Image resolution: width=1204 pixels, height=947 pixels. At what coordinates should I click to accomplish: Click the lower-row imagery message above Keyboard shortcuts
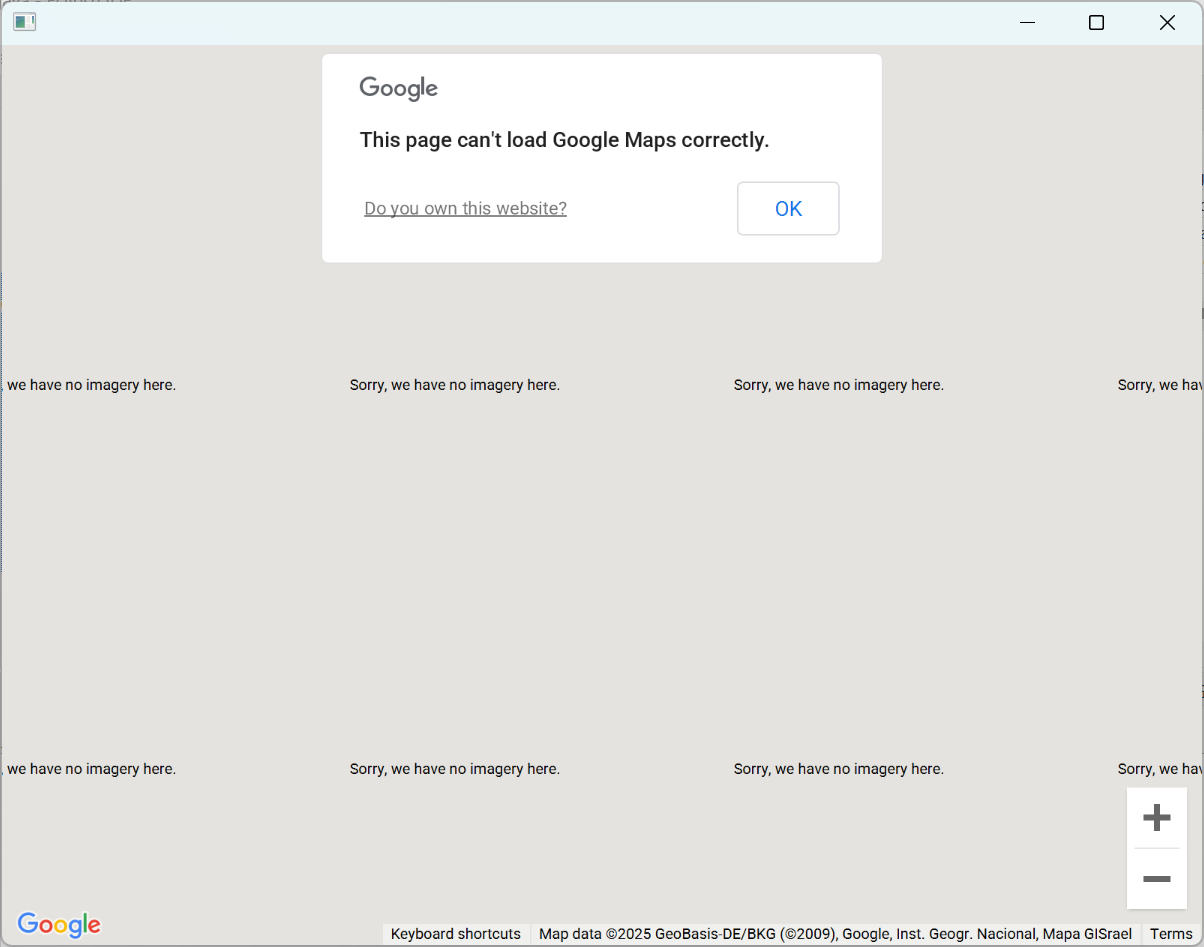coord(455,769)
